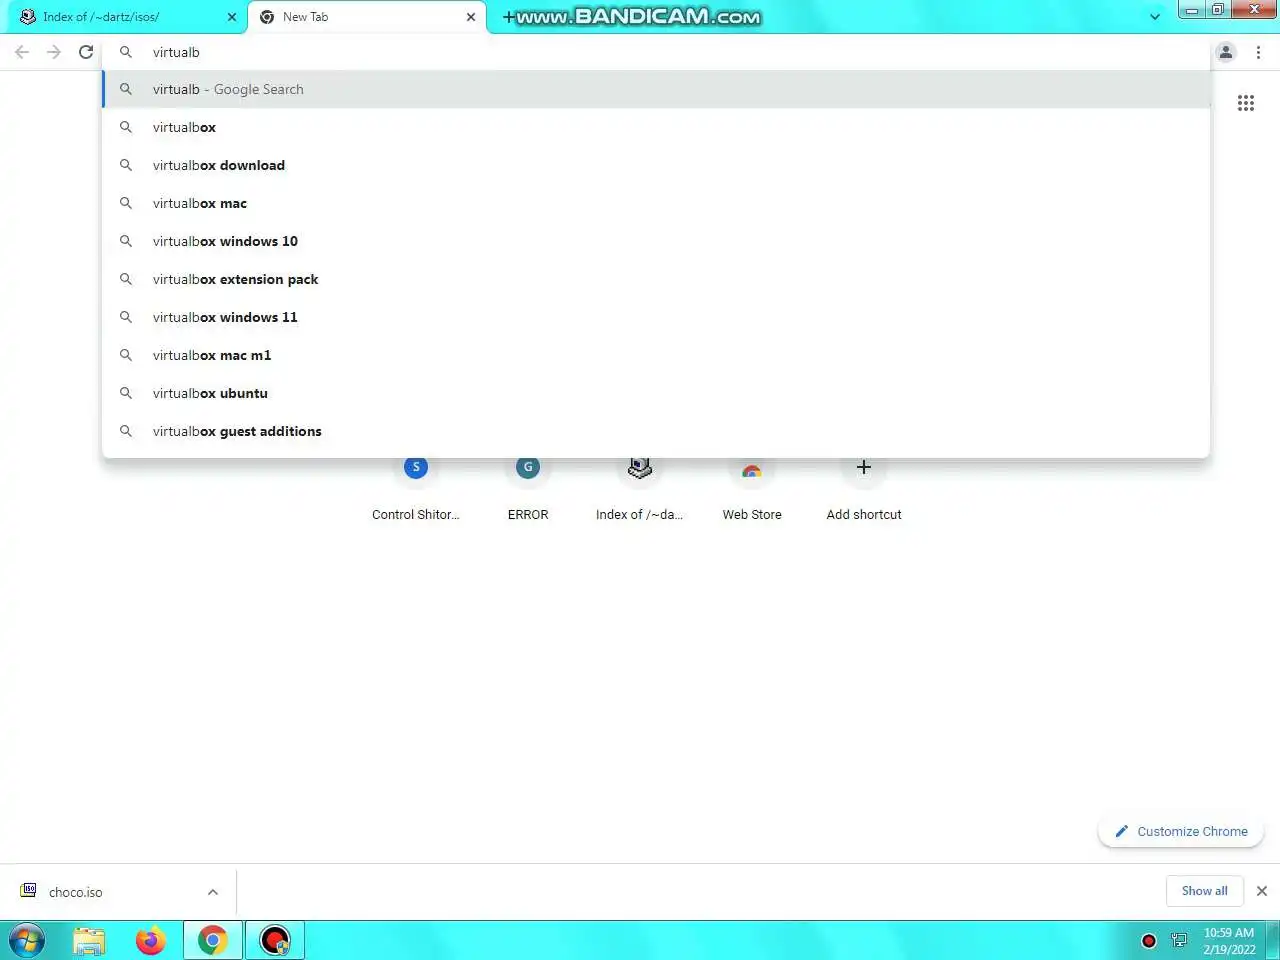Open the downloaded choco.iso file
The image size is (1280, 960).
click(x=75, y=892)
